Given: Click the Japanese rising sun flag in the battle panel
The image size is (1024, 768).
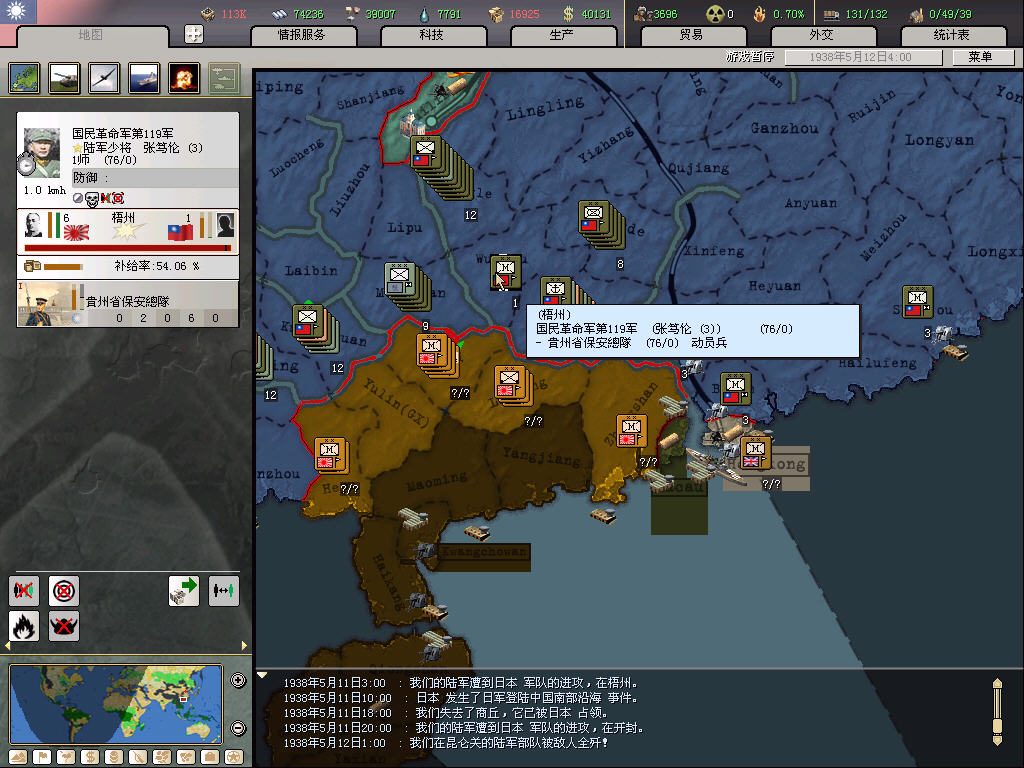Looking at the screenshot, I should point(76,232).
